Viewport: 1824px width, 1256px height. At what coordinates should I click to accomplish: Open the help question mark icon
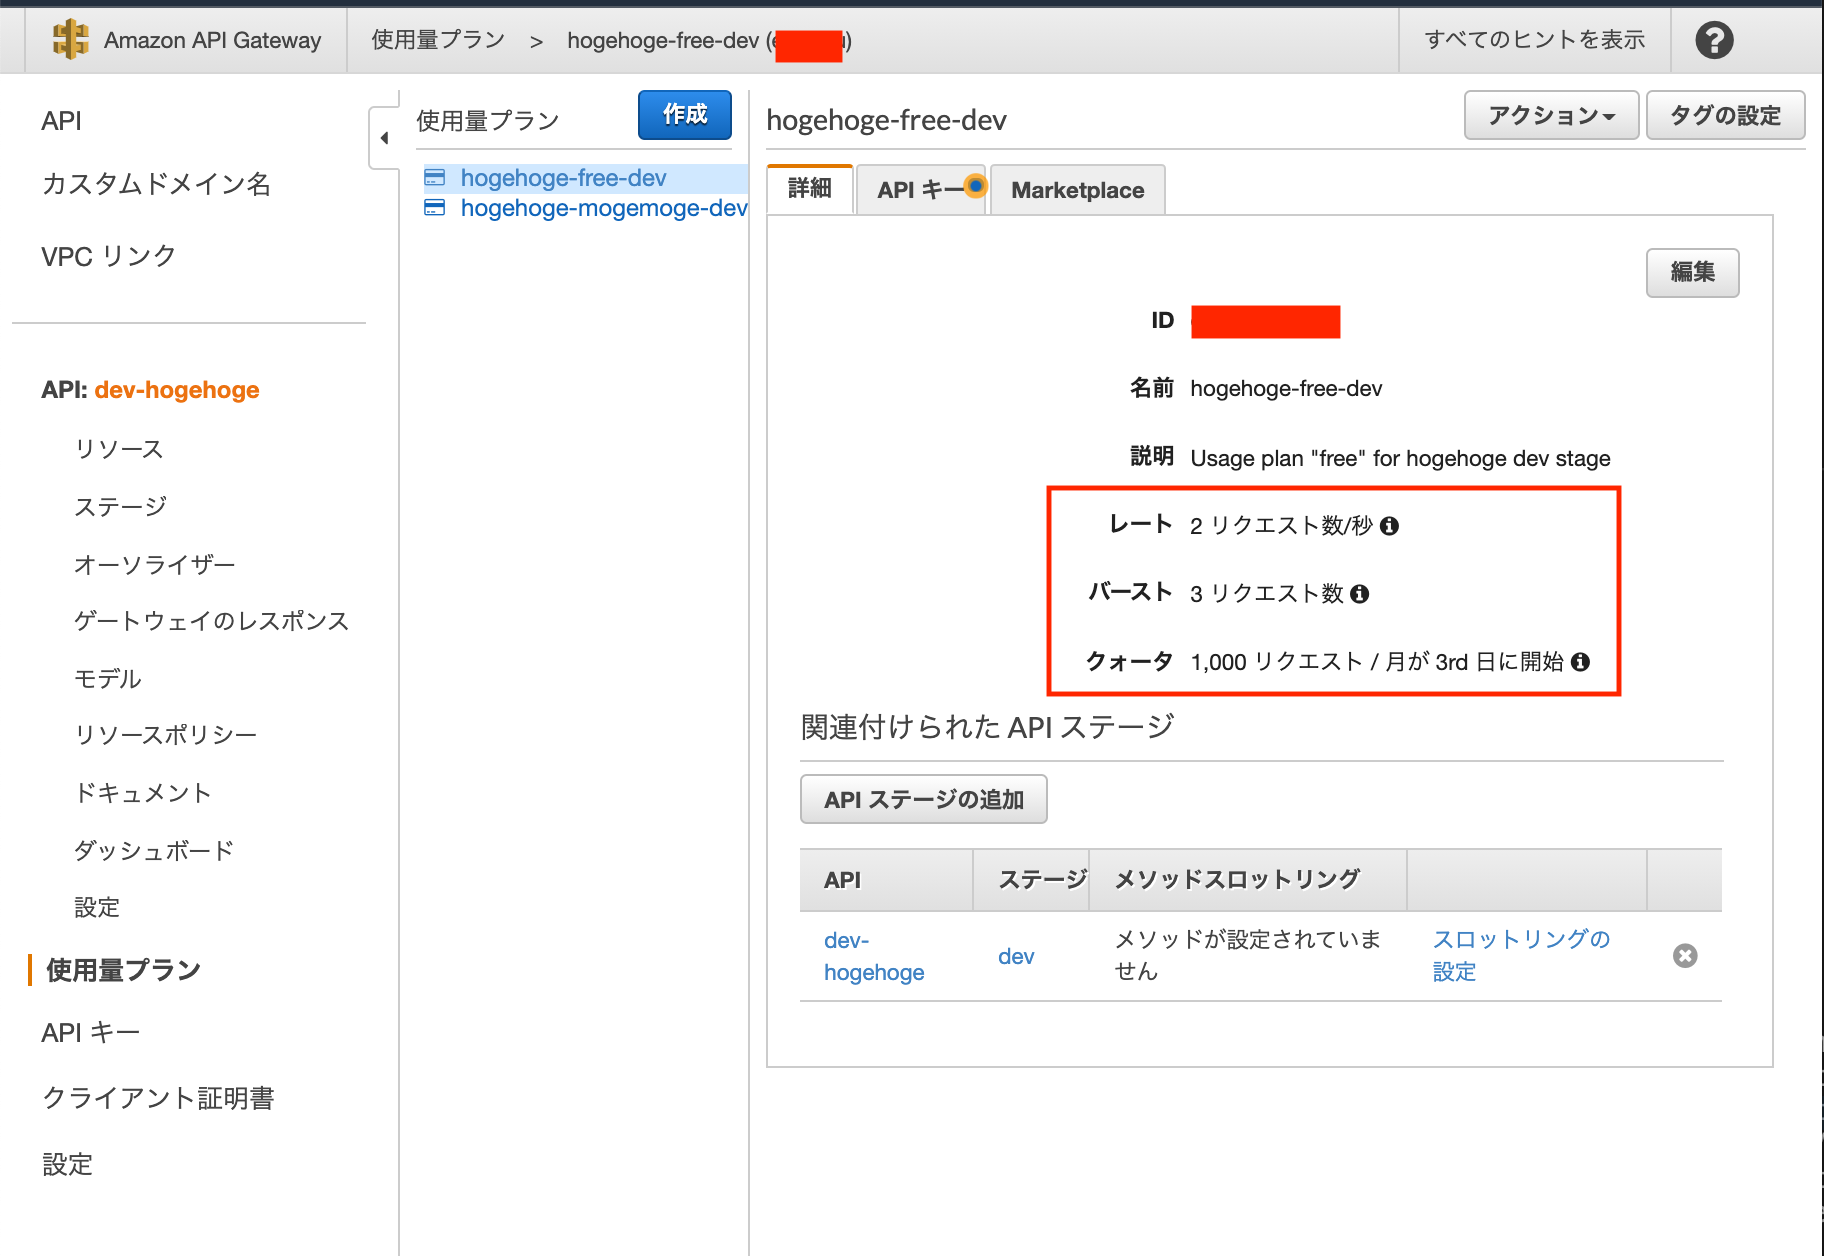pyautogui.click(x=1713, y=40)
